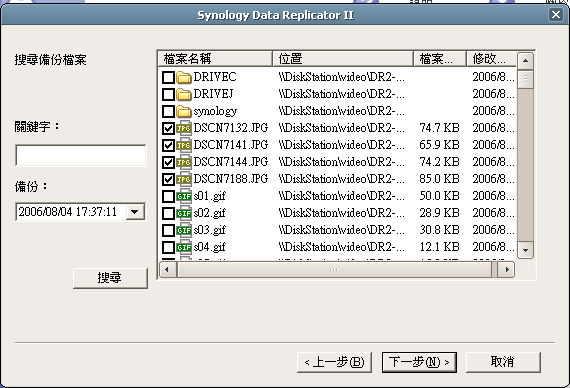Check the s02.gif checkbox
The width and height of the screenshot is (570, 388).
(x=168, y=213)
